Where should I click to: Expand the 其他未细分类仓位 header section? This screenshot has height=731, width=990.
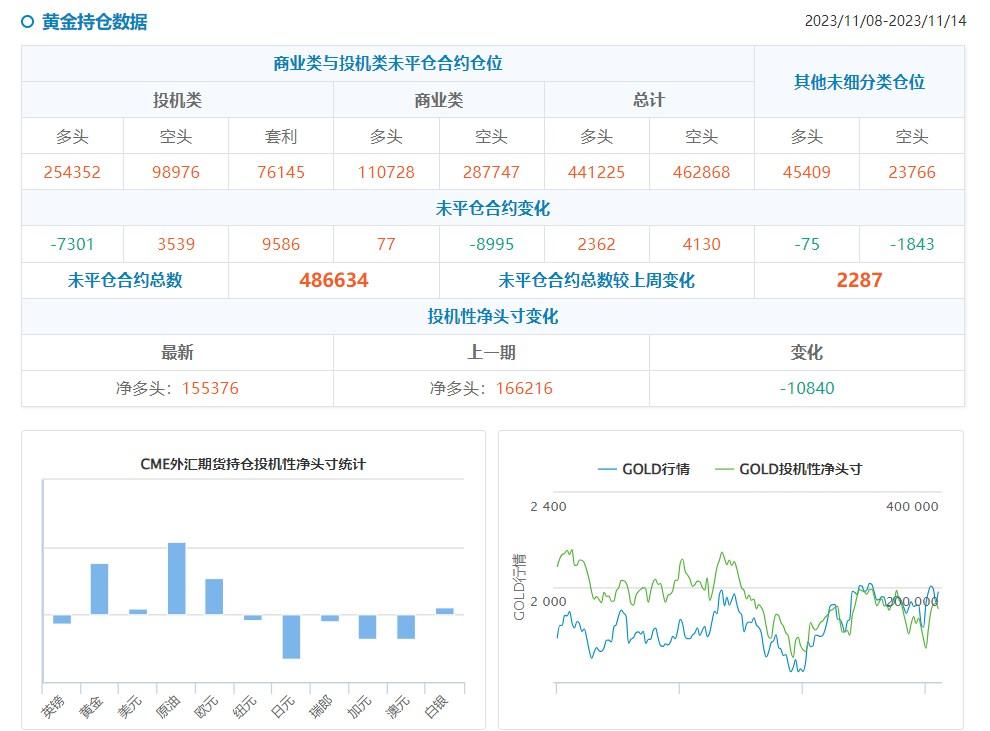click(x=860, y=83)
